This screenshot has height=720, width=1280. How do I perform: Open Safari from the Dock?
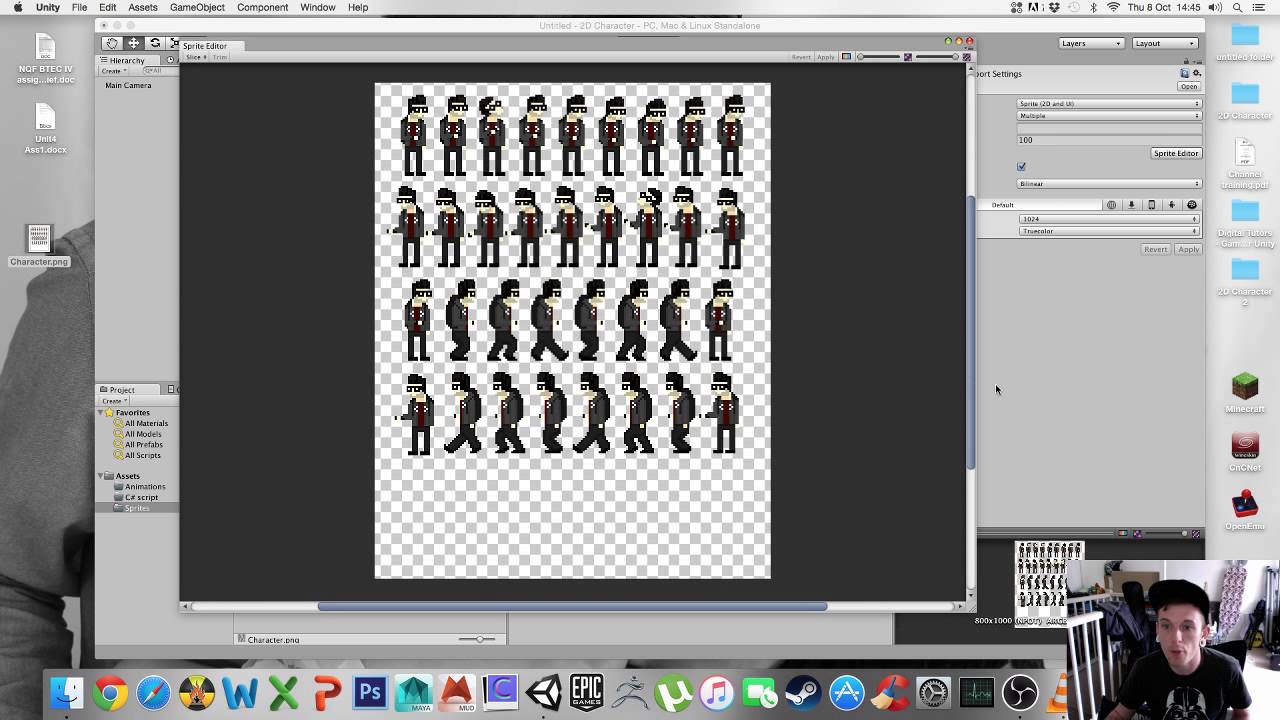(153, 692)
